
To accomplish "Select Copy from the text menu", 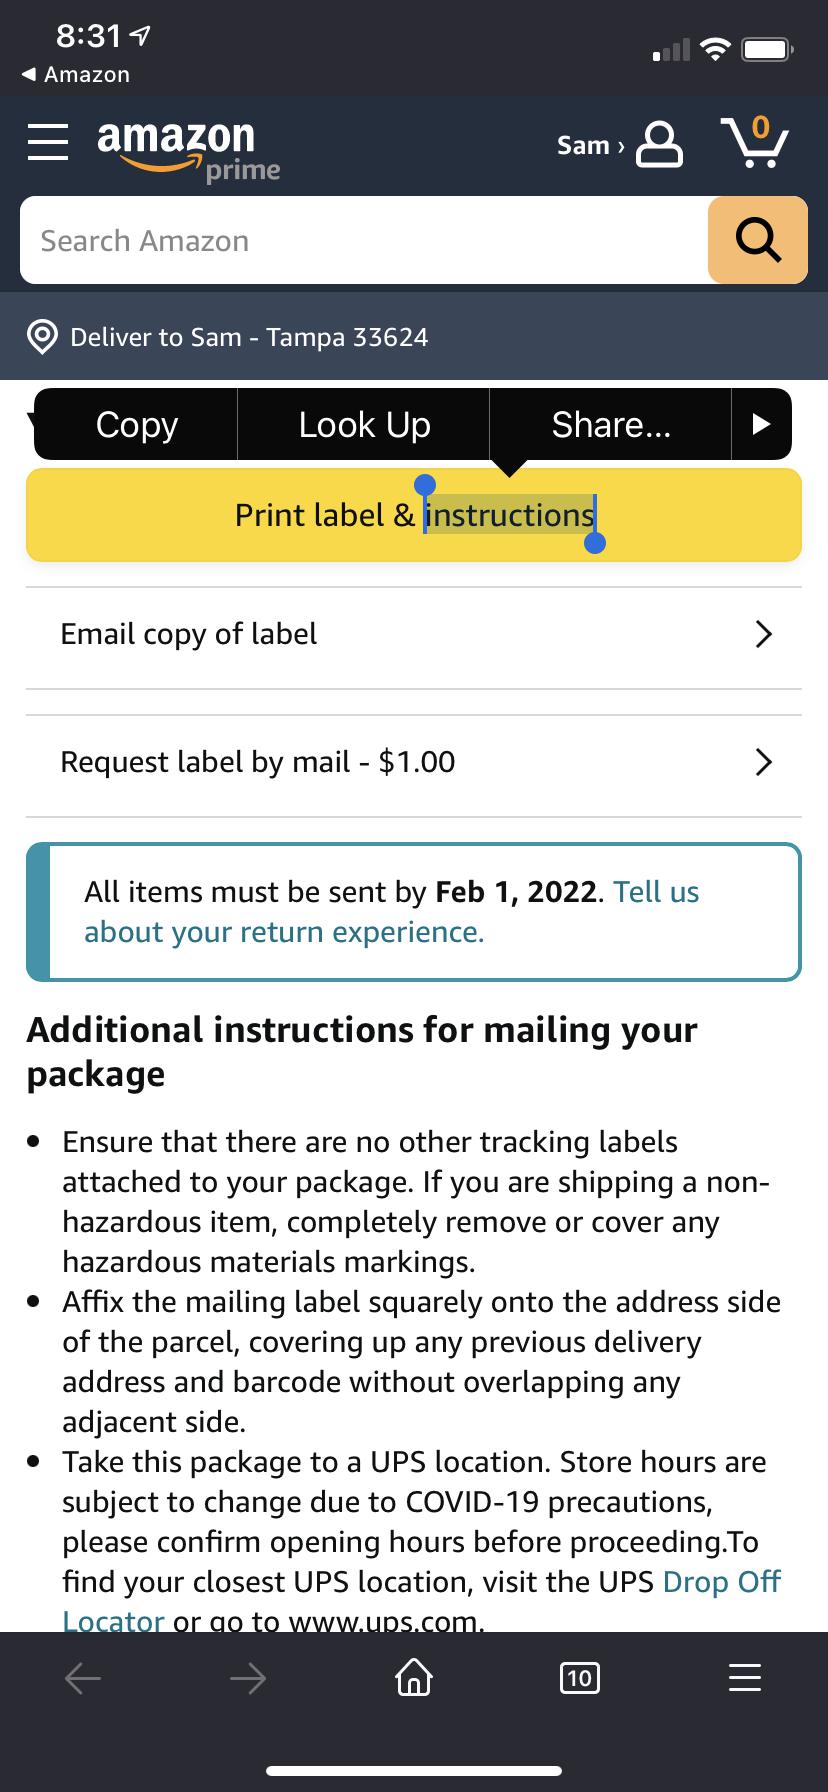I will [x=135, y=424].
